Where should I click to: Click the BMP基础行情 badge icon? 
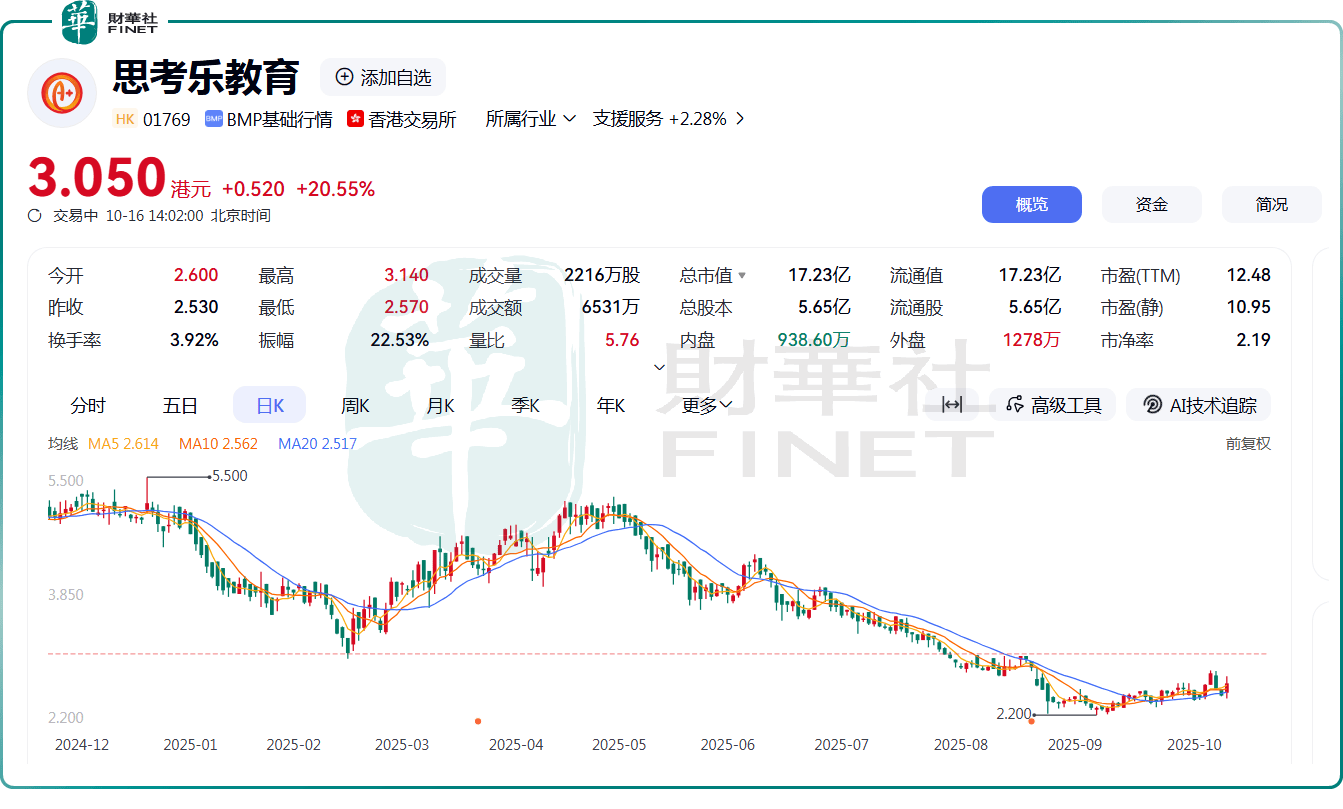pos(214,119)
